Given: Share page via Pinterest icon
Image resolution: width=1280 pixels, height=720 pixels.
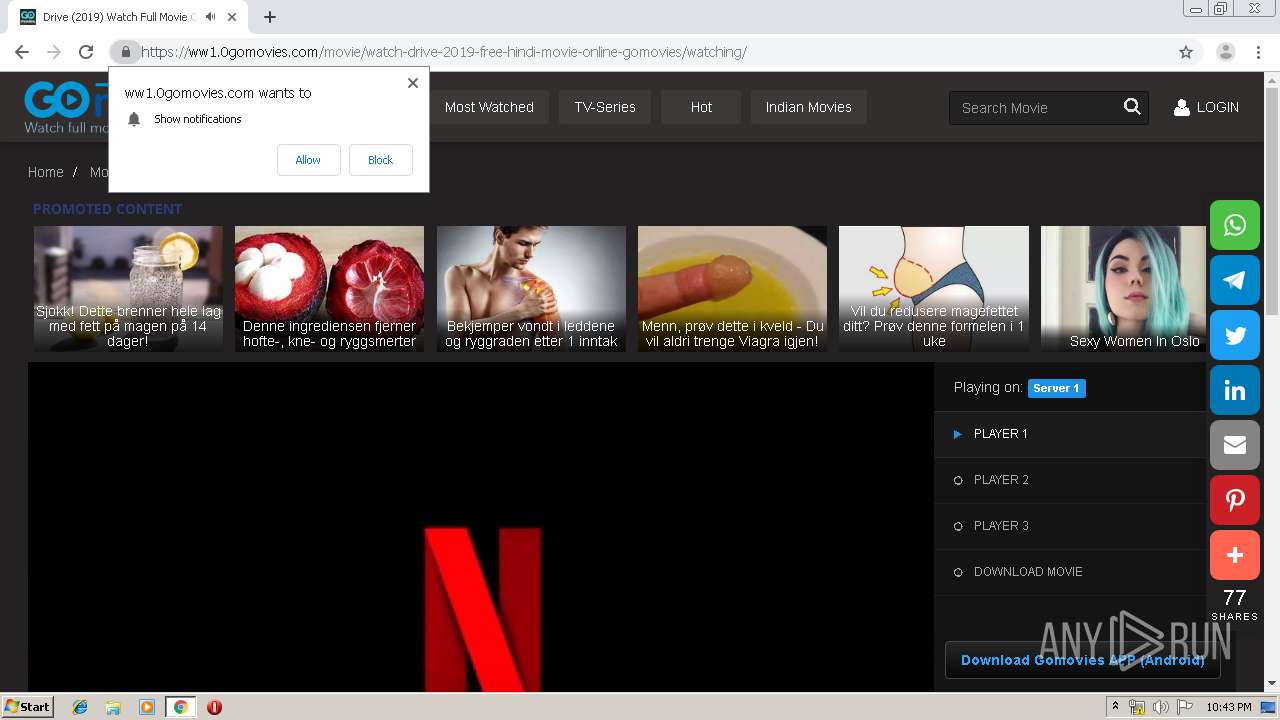Looking at the screenshot, I should pos(1235,500).
